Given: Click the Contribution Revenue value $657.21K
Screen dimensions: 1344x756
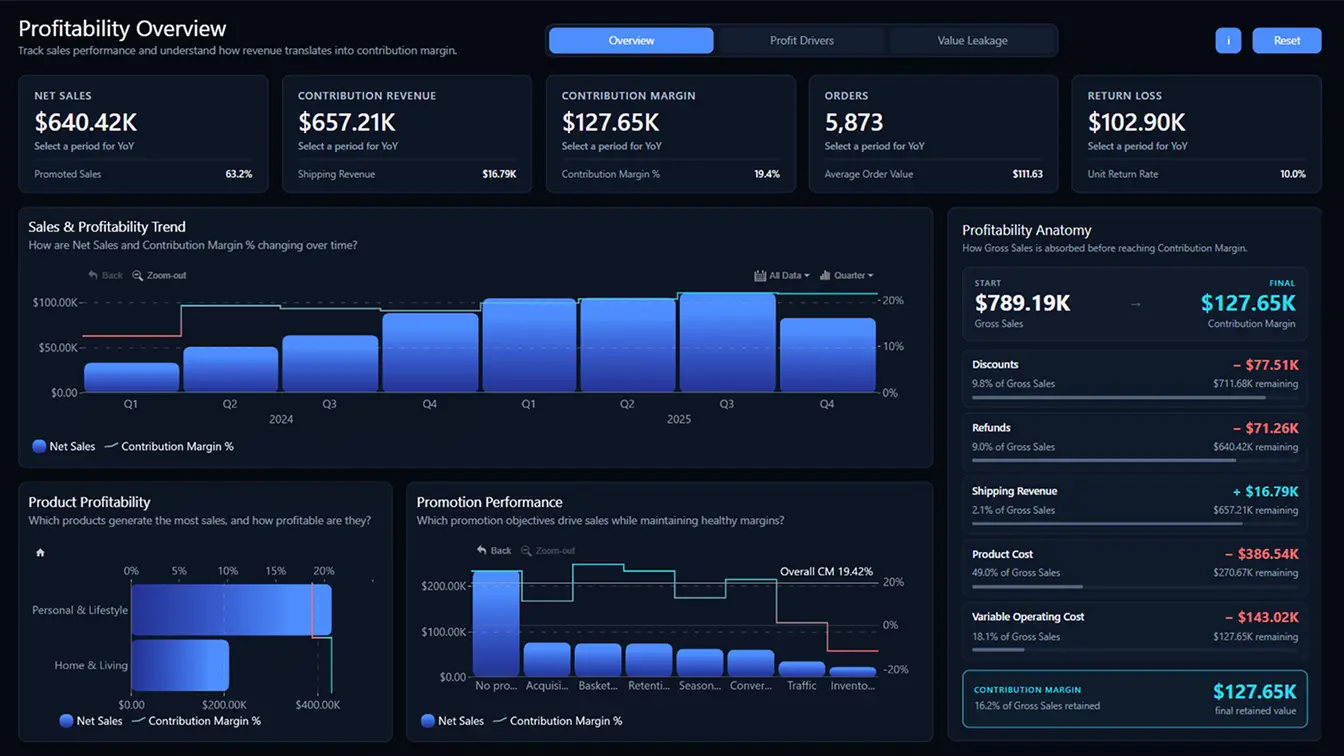Looking at the screenshot, I should tap(347, 122).
